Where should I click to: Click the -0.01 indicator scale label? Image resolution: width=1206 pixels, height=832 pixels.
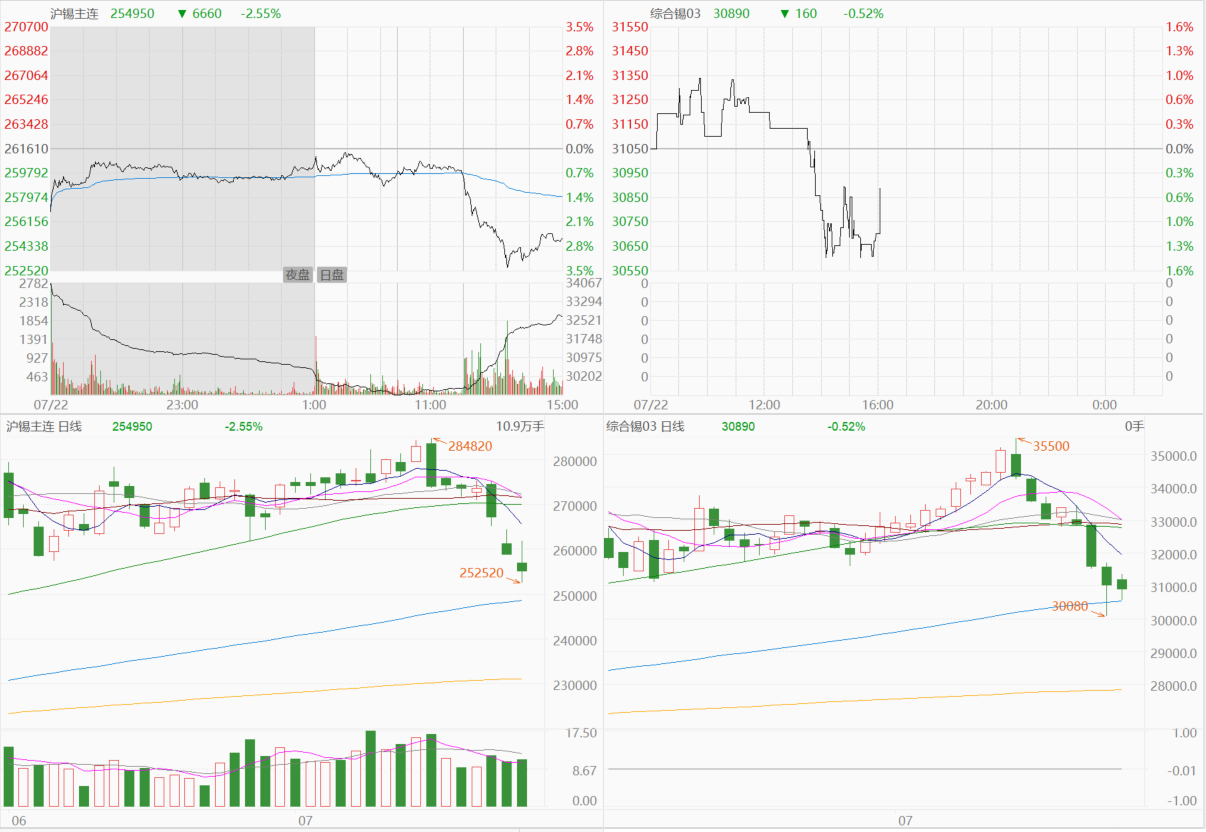[1182, 769]
